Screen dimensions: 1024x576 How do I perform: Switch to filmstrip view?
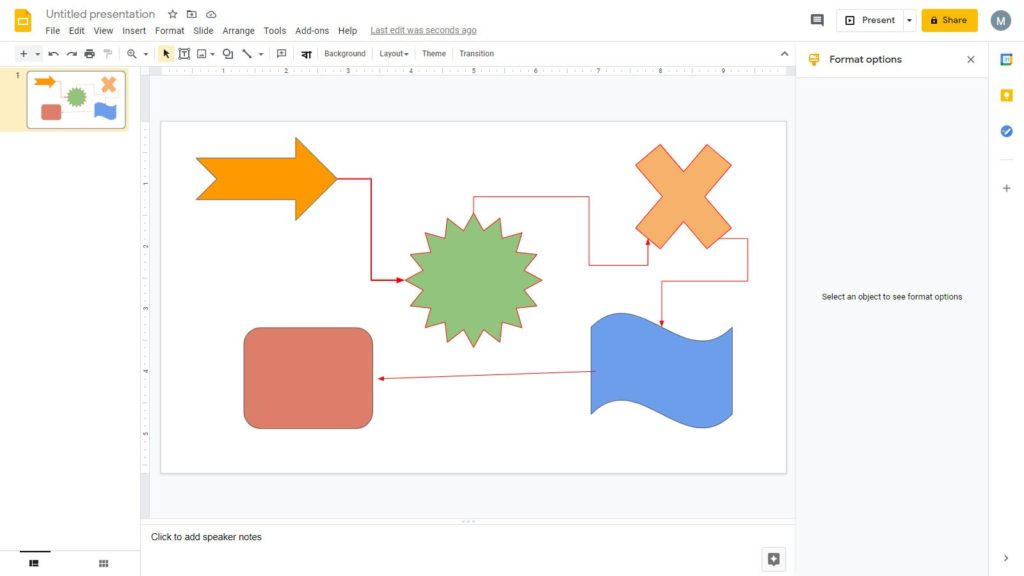click(x=34, y=563)
